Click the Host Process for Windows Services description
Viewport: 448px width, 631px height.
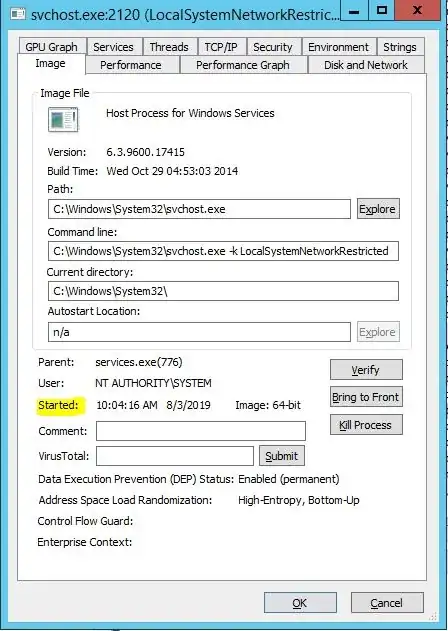point(190,113)
